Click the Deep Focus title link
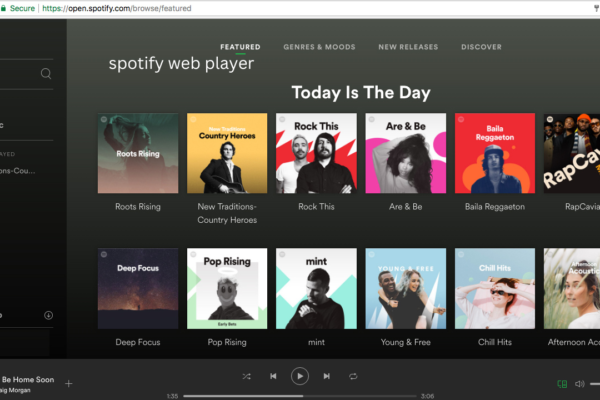The image size is (600, 400). point(138,342)
